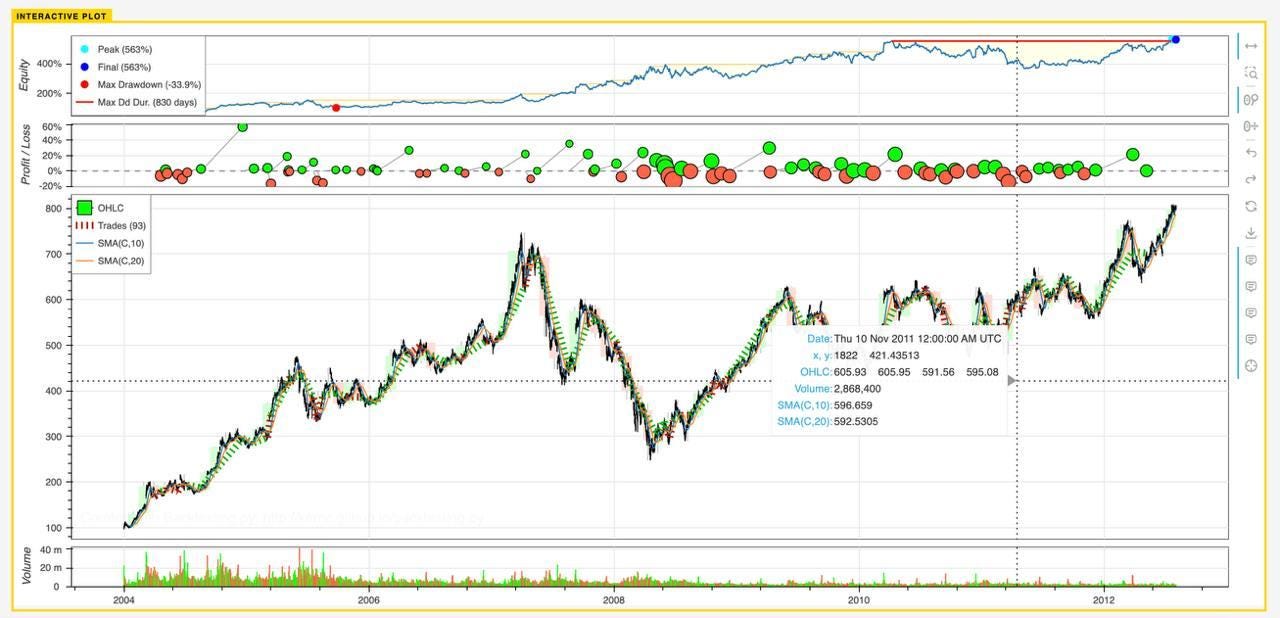This screenshot has height=618, width=1280.
Task: Toggle the hover tooltip icon directly above crosshair
Action: coord(1250,340)
